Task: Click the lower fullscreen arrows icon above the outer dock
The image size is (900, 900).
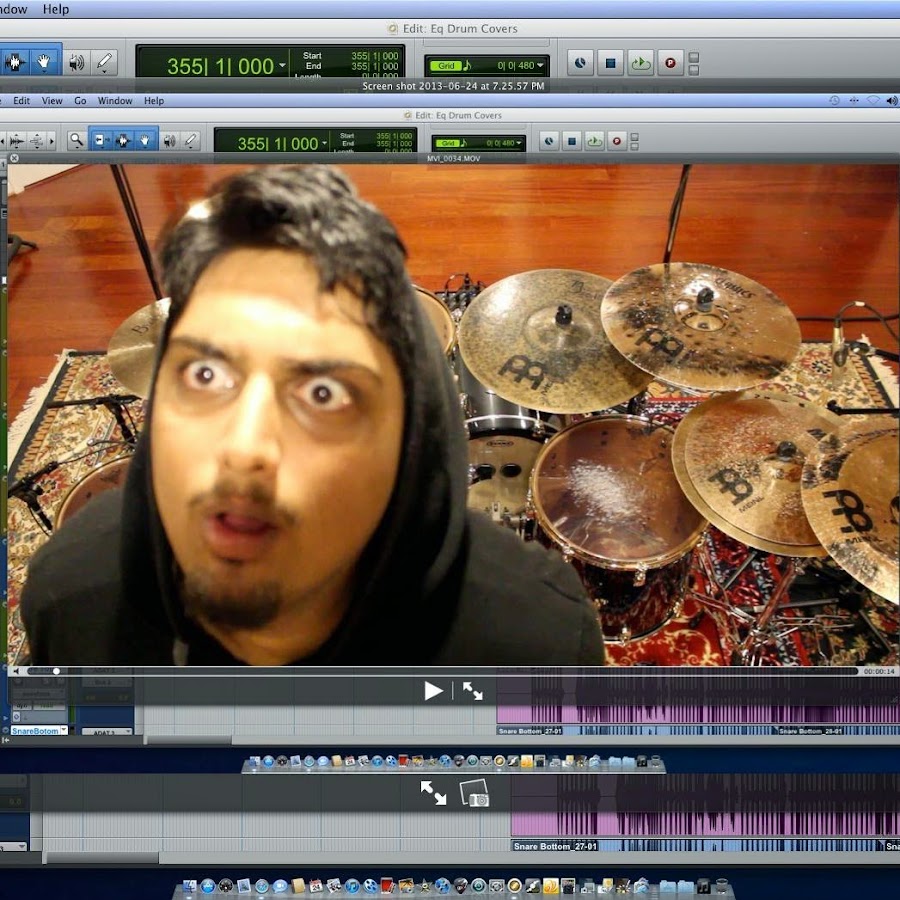Action: 433,793
